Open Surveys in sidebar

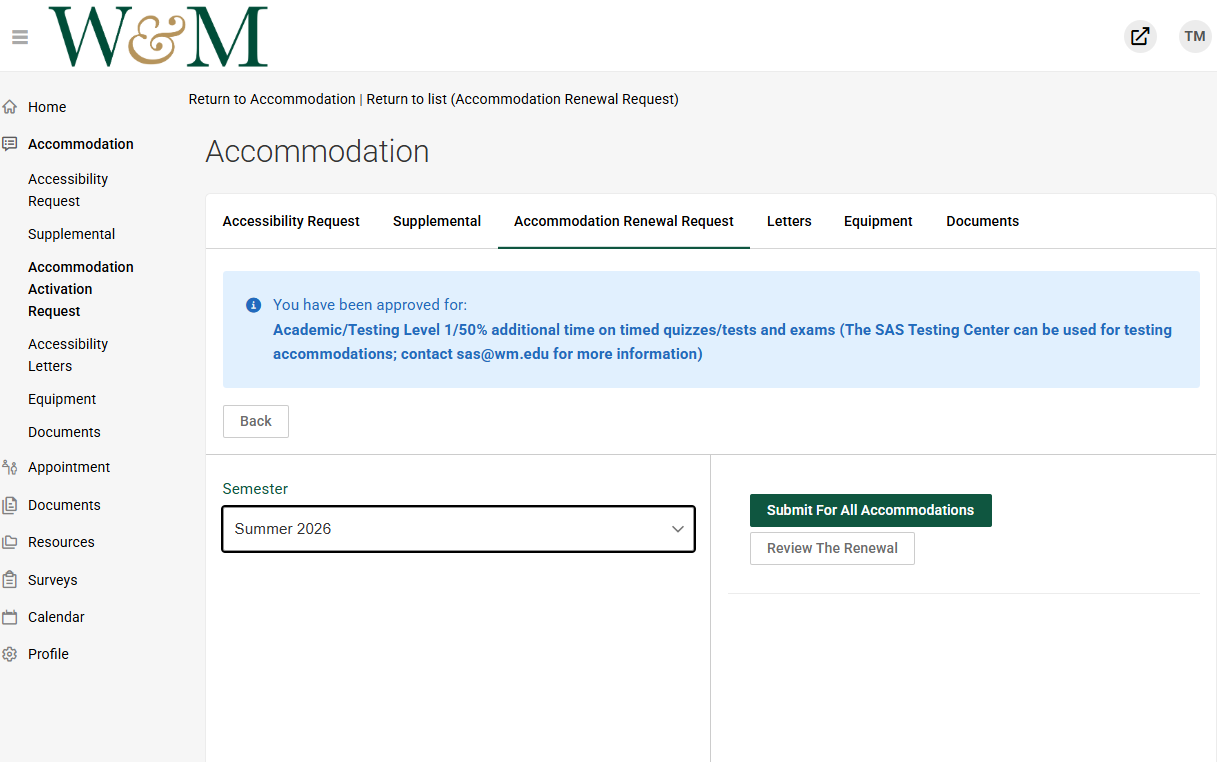[x=53, y=580]
